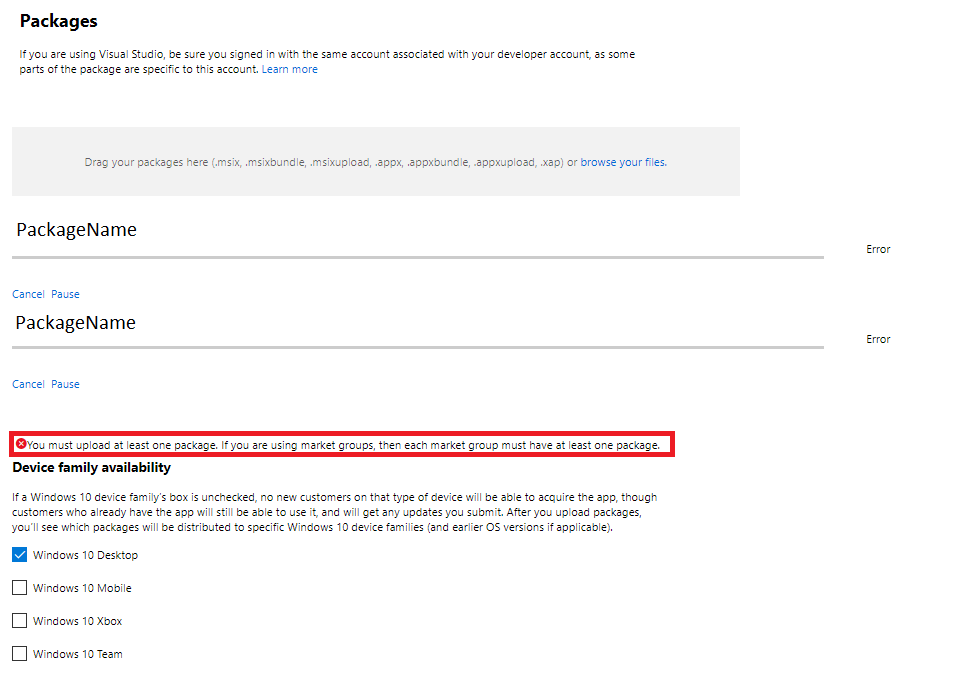The width and height of the screenshot is (969, 675).
Task: Open the Learn more link
Action: coord(289,69)
